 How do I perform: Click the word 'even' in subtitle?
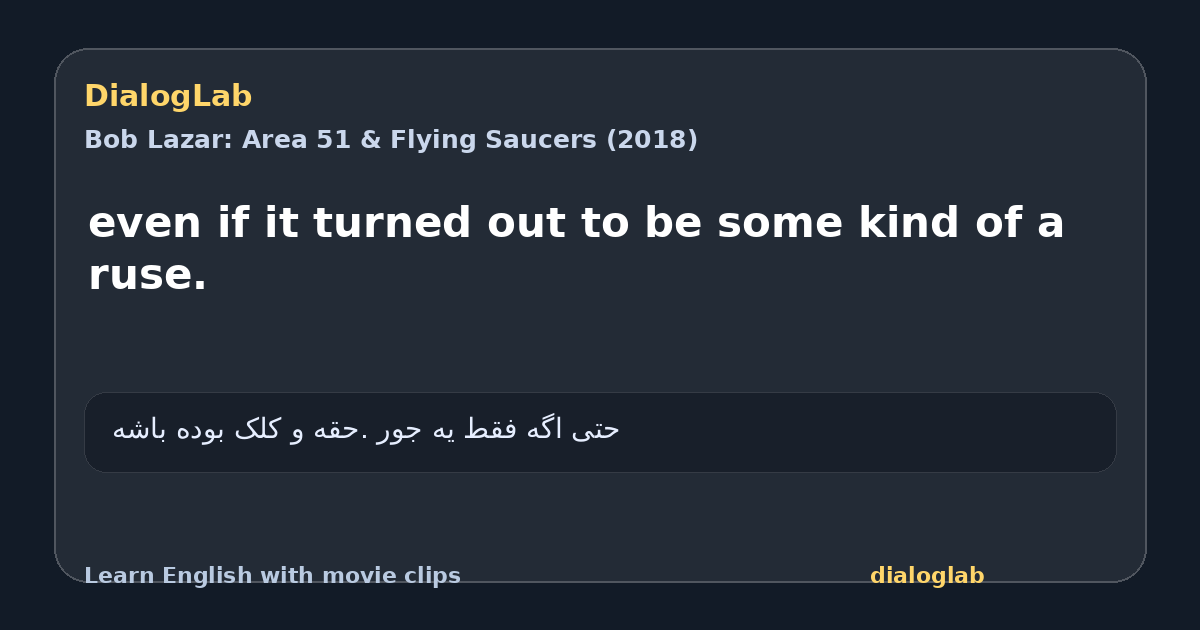[x=145, y=224]
